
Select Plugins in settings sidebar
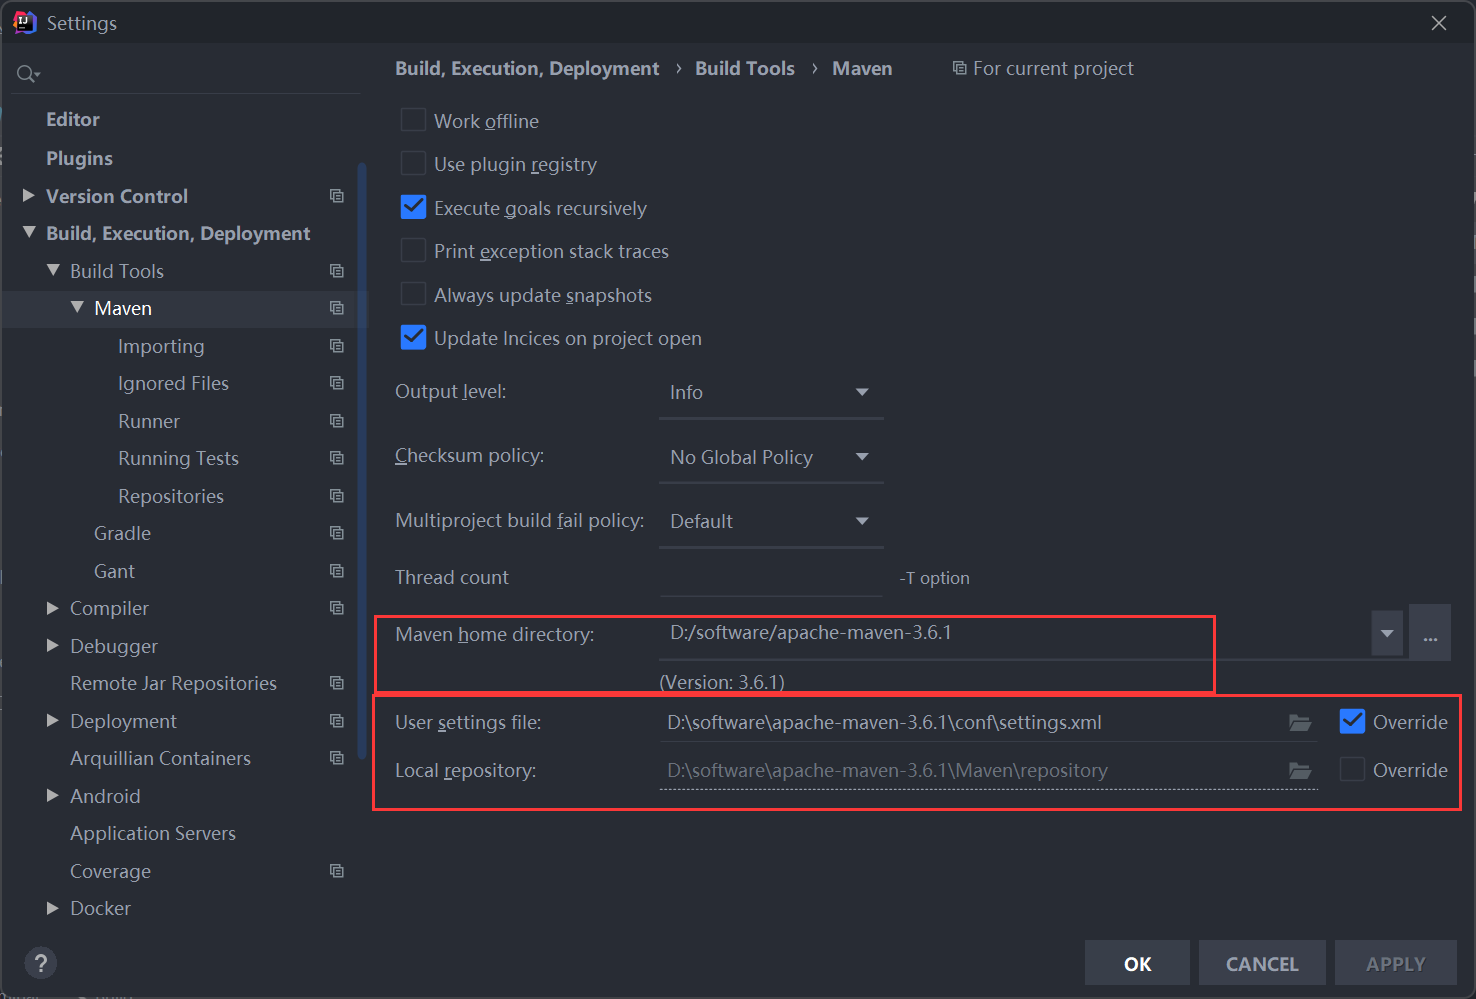[x=79, y=158]
